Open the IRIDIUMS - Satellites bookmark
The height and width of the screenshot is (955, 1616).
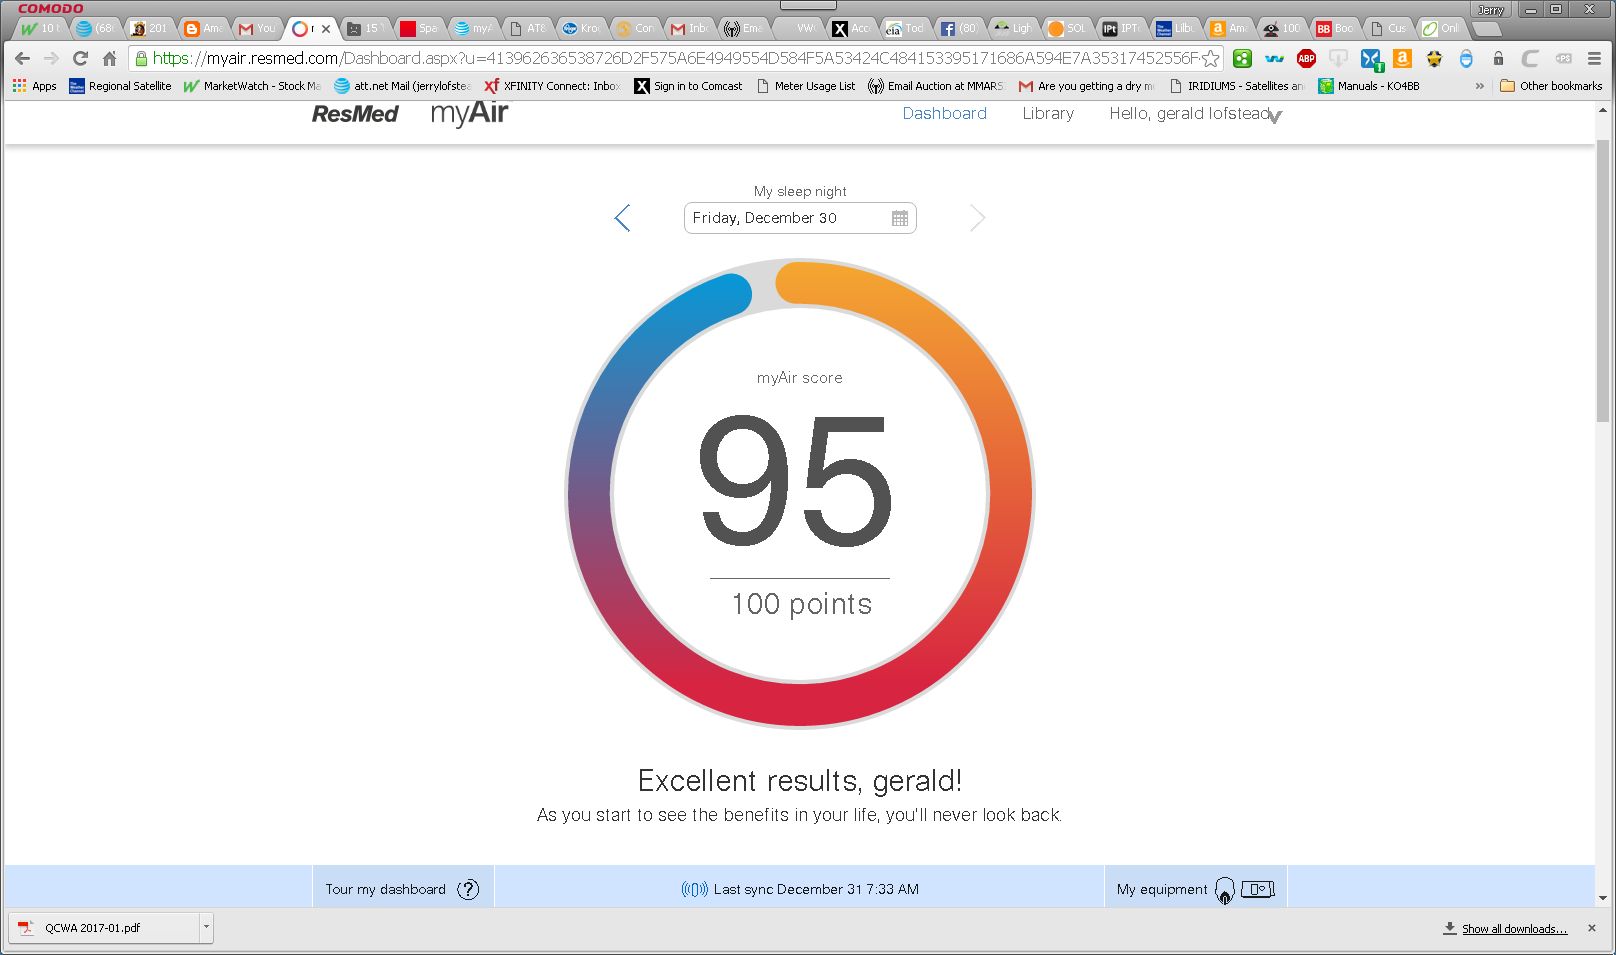pos(1236,86)
